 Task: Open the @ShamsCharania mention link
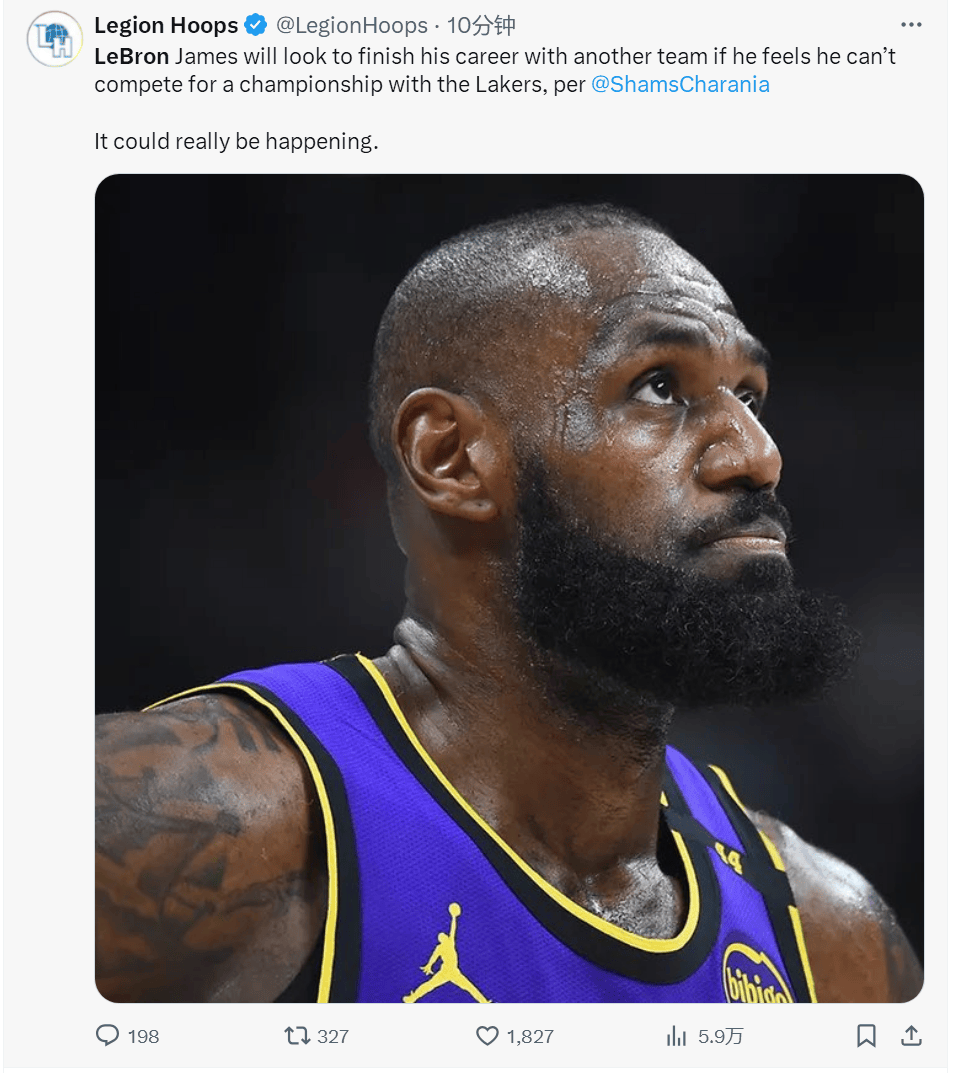coord(680,84)
